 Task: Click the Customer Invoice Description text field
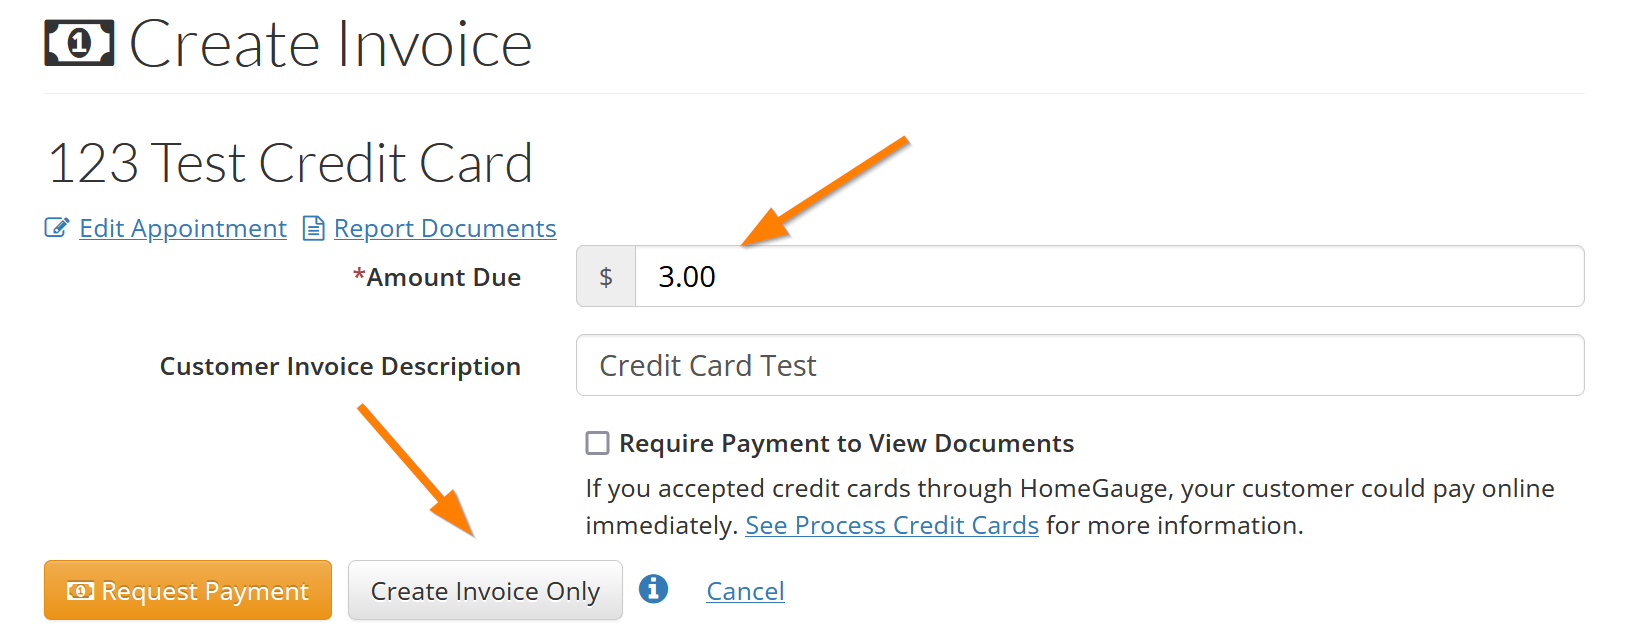tap(1080, 366)
